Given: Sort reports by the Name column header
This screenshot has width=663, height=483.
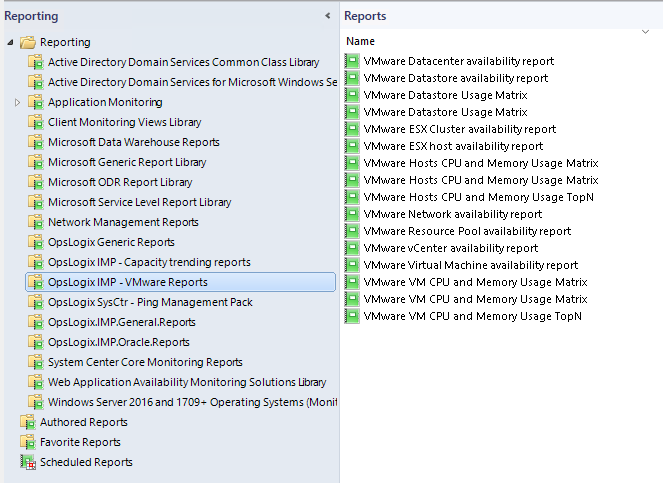Looking at the screenshot, I should coord(361,41).
